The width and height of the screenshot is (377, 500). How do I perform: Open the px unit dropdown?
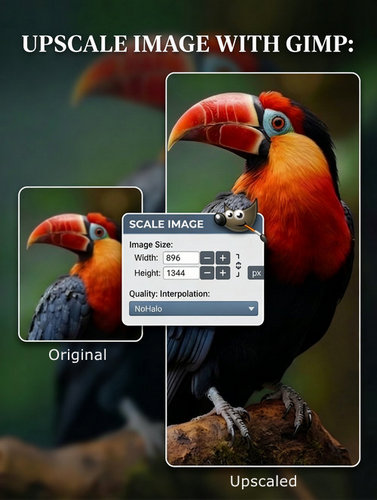coord(256,273)
